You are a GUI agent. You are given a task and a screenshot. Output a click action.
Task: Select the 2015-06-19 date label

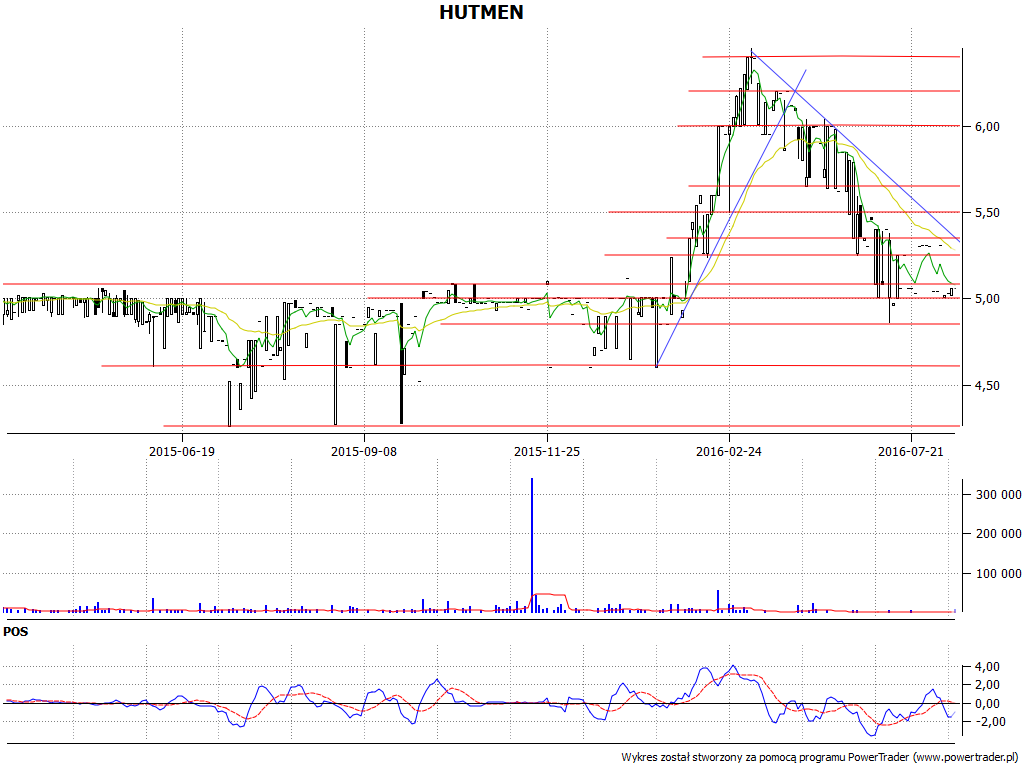[x=182, y=451]
